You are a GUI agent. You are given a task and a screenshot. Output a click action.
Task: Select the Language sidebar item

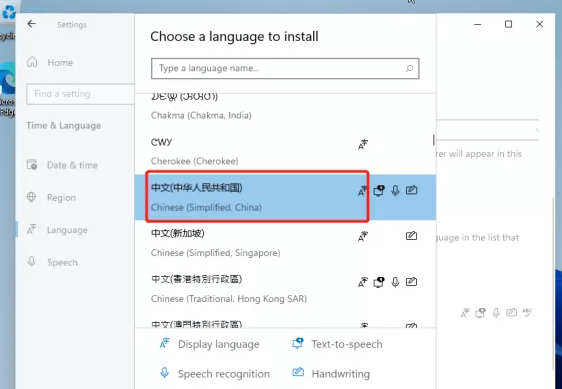point(57,230)
